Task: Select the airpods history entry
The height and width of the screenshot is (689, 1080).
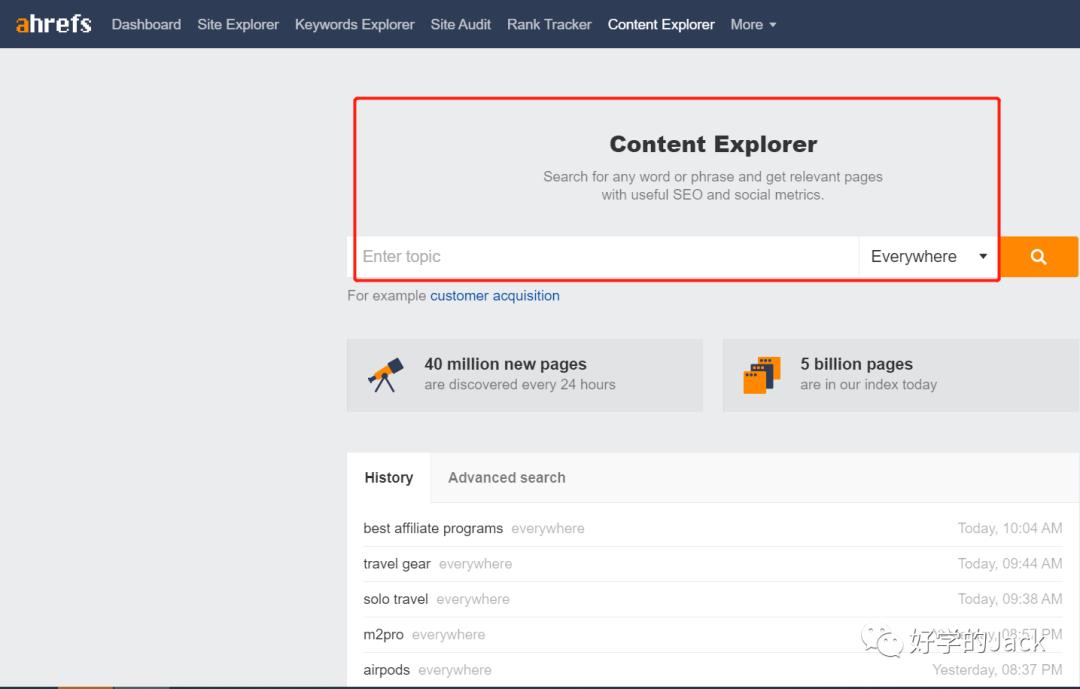Action: click(386, 670)
